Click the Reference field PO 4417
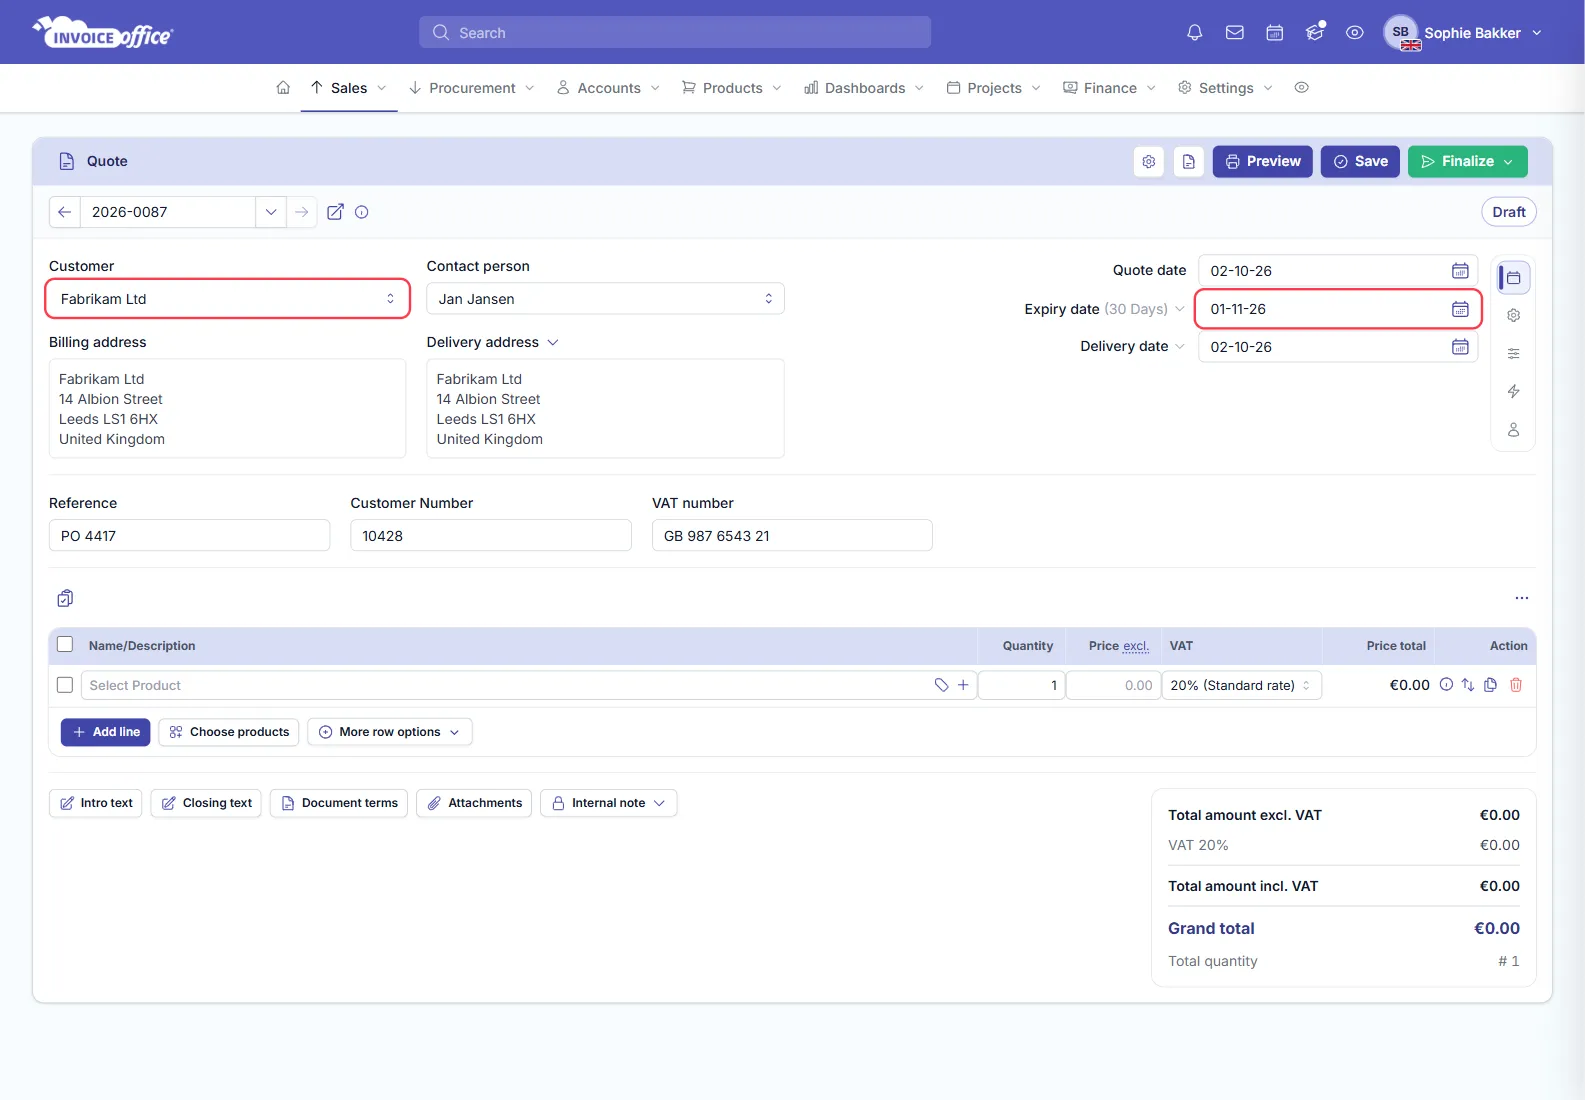Image resolution: width=1585 pixels, height=1100 pixels. pos(189,536)
